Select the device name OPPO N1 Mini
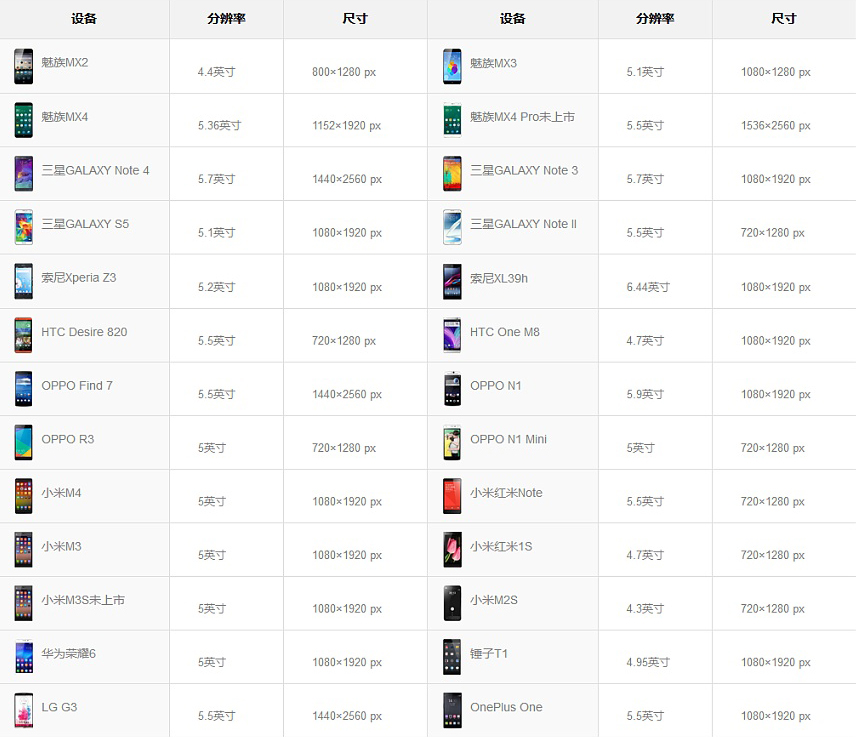Screen dimensions: 856x737 point(508,439)
